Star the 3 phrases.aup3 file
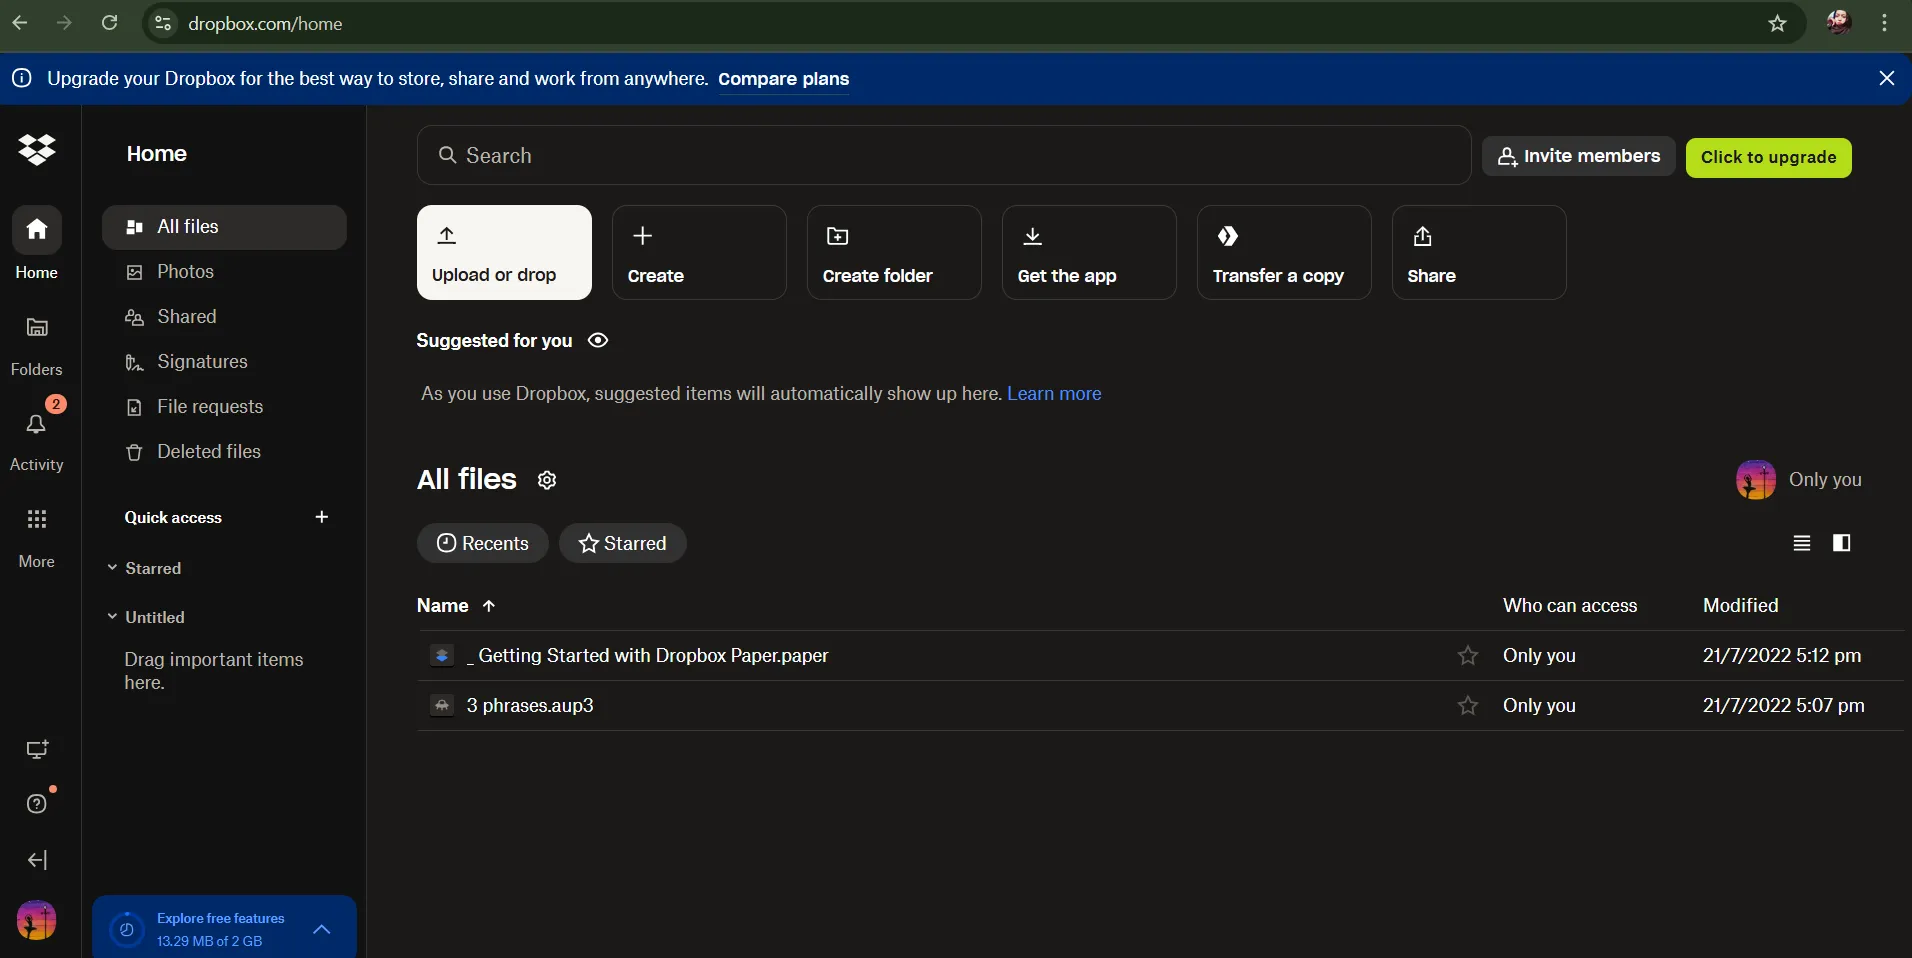 (x=1468, y=706)
